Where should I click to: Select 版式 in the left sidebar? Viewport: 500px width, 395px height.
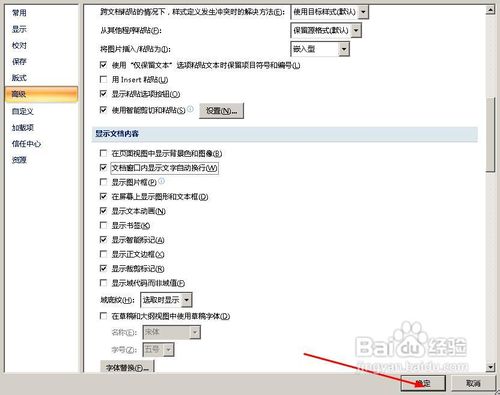coord(19,78)
